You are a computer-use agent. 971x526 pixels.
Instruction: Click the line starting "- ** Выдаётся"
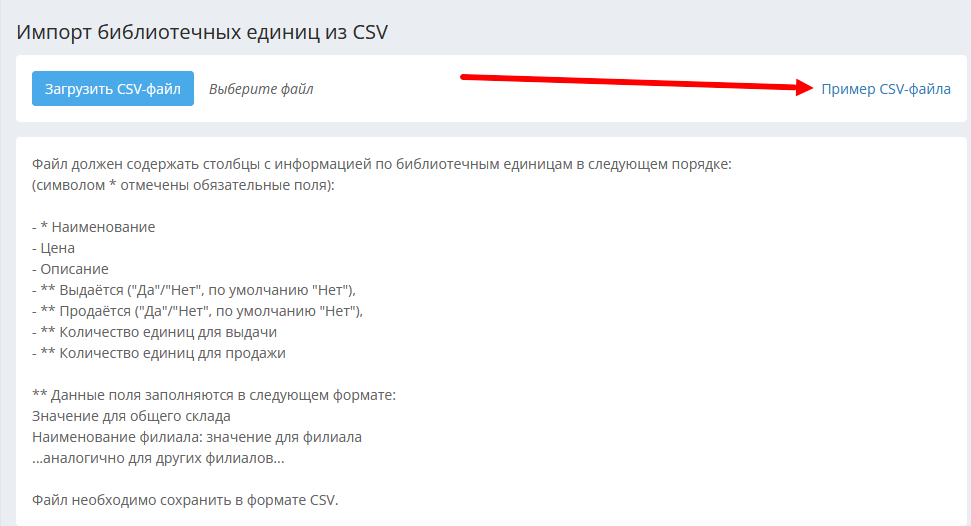click(x=194, y=290)
